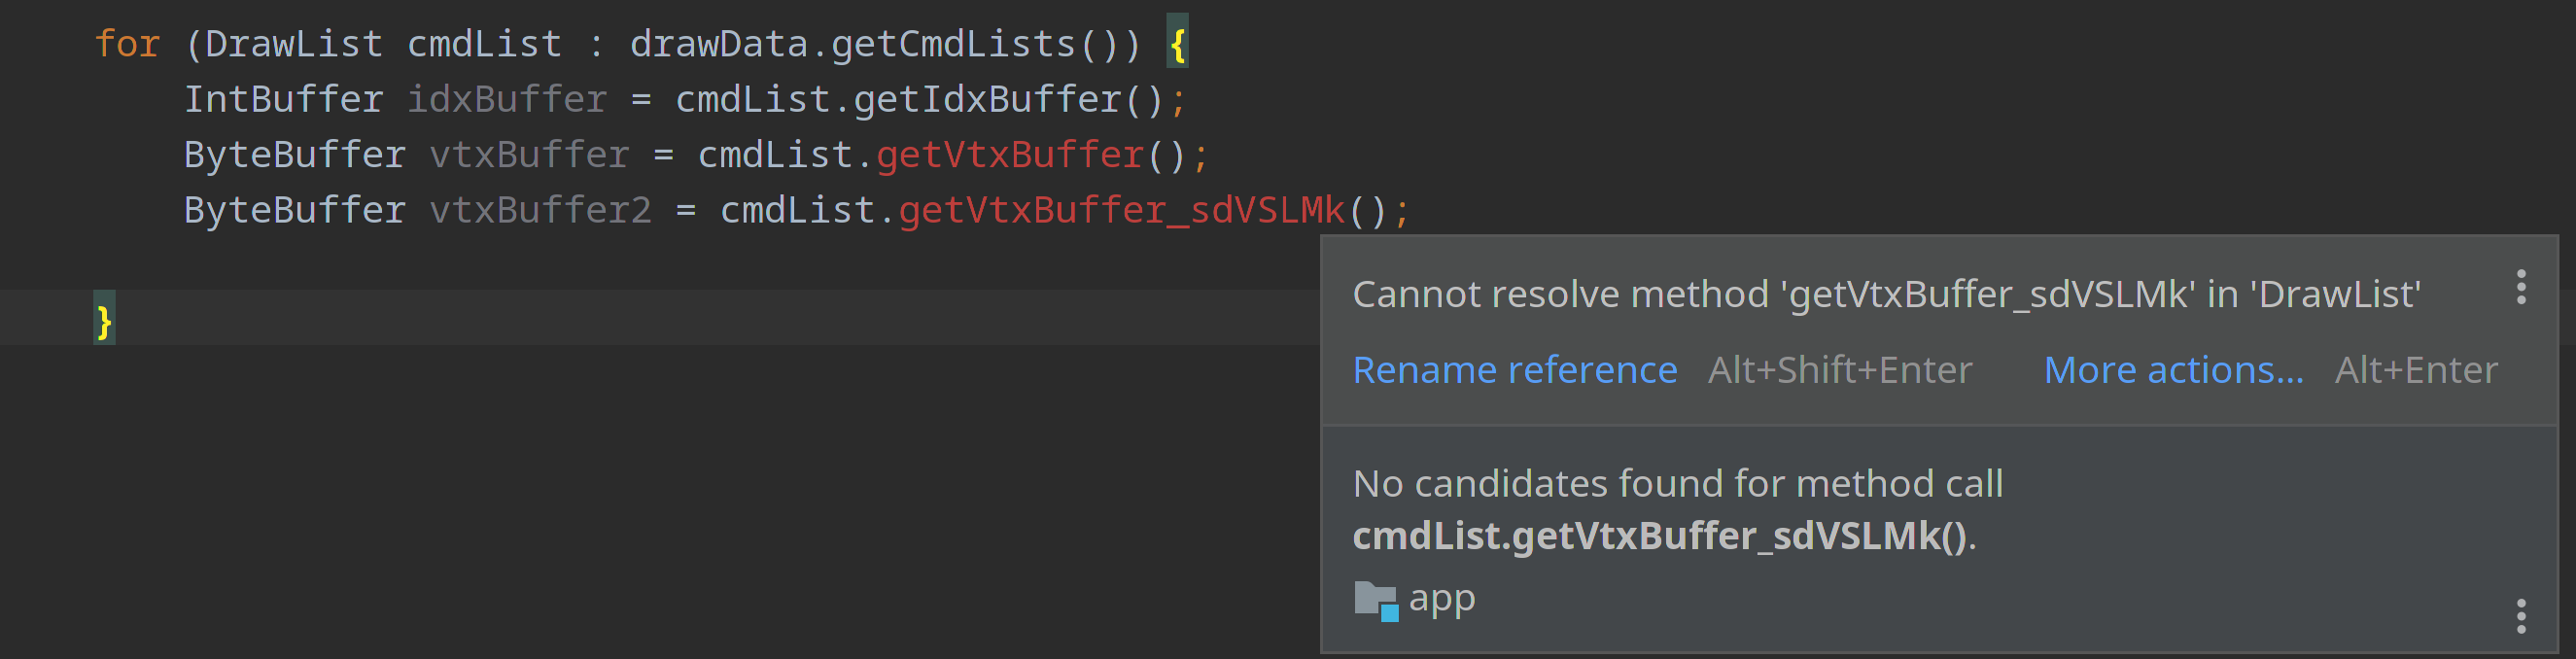Open 'More actions...' for the error
The image size is (2576, 659).
2172,369
